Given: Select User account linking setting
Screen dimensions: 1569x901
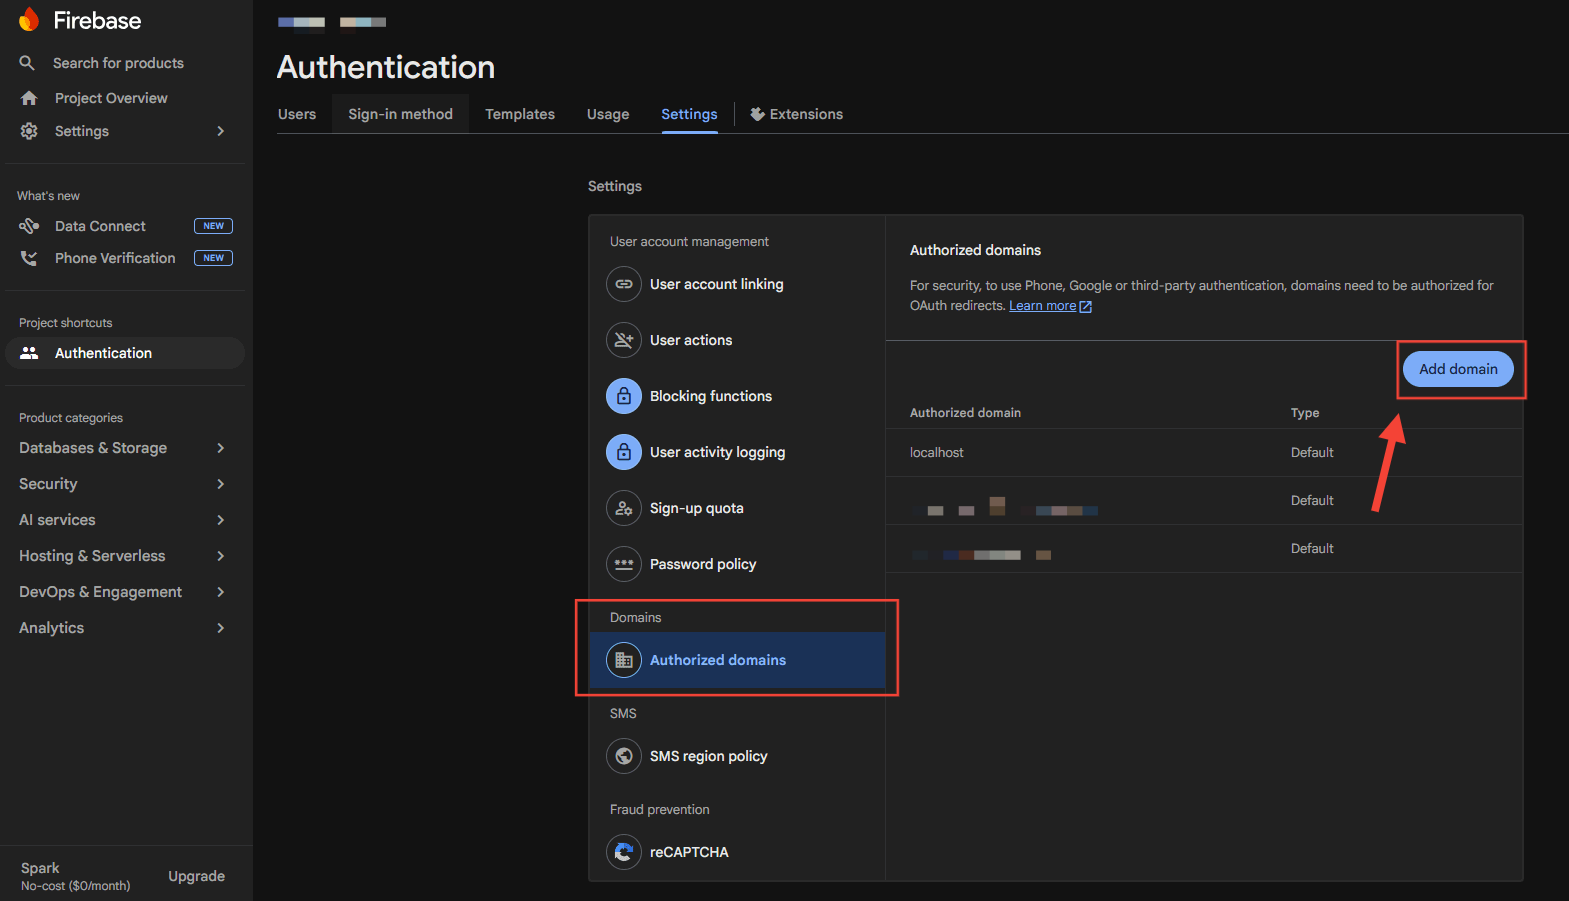Looking at the screenshot, I should pos(737,284).
